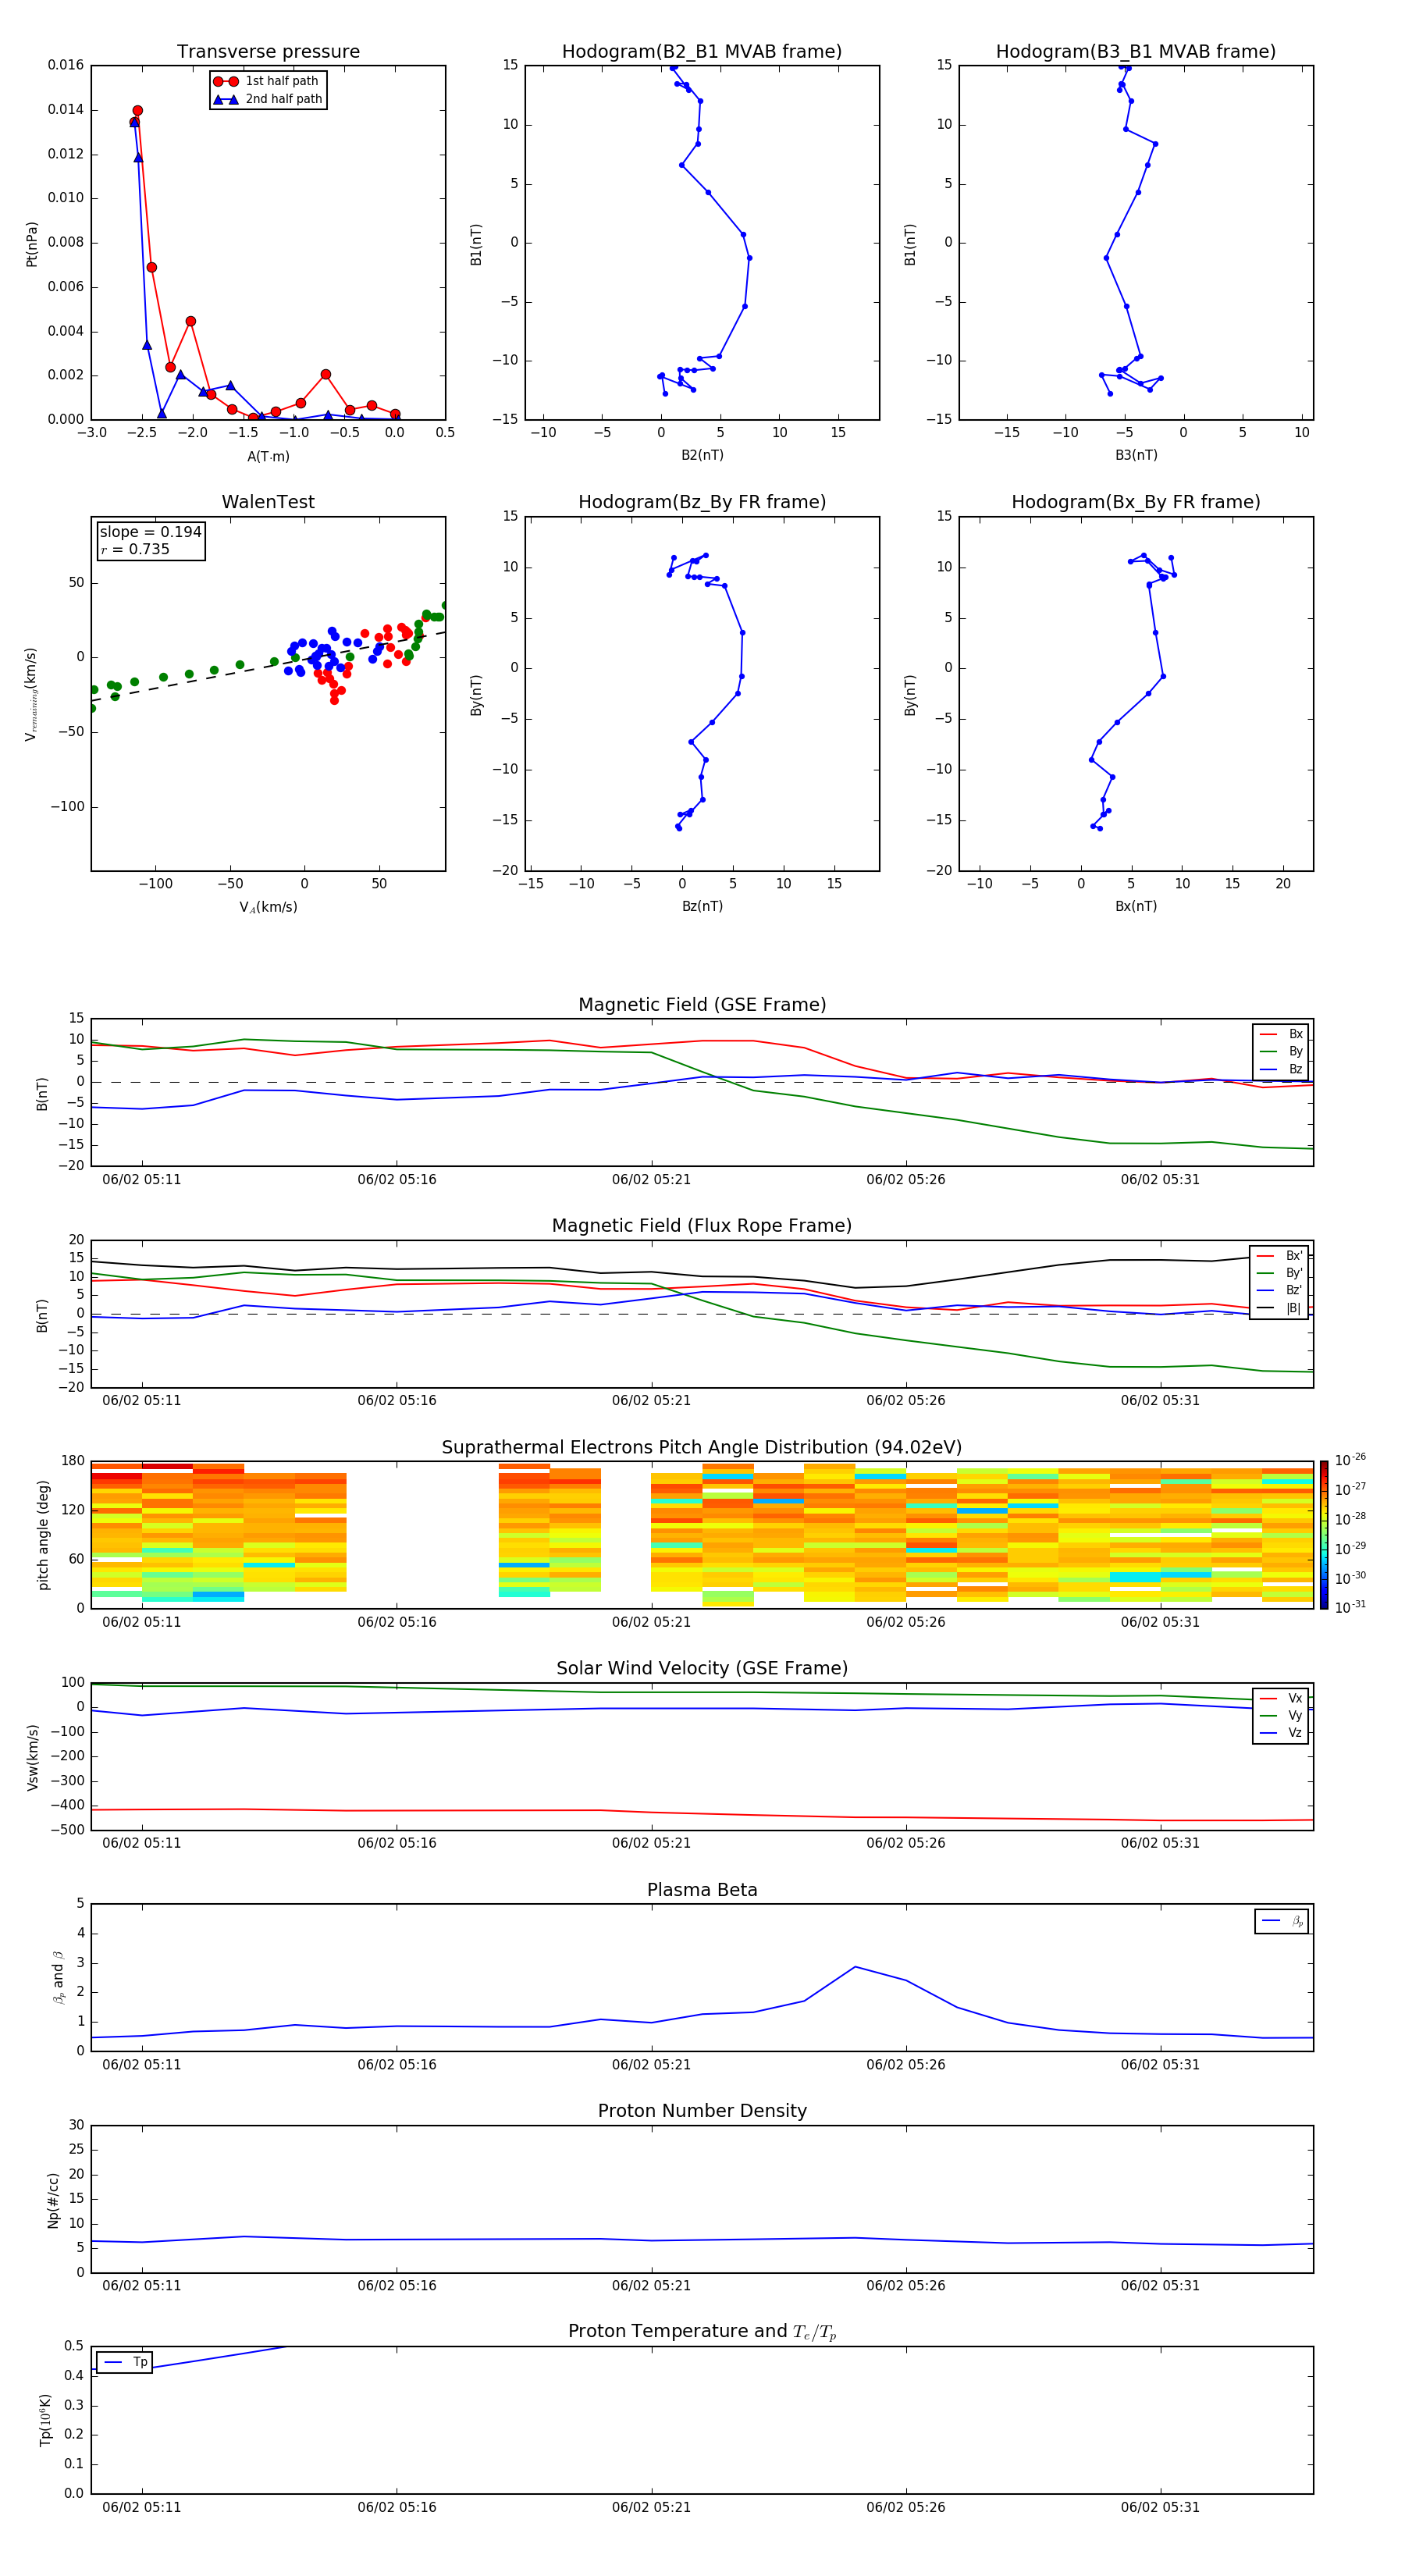Click the "Proton Number Density" title
The height and width of the screenshot is (2576, 1405).
coord(702,2111)
